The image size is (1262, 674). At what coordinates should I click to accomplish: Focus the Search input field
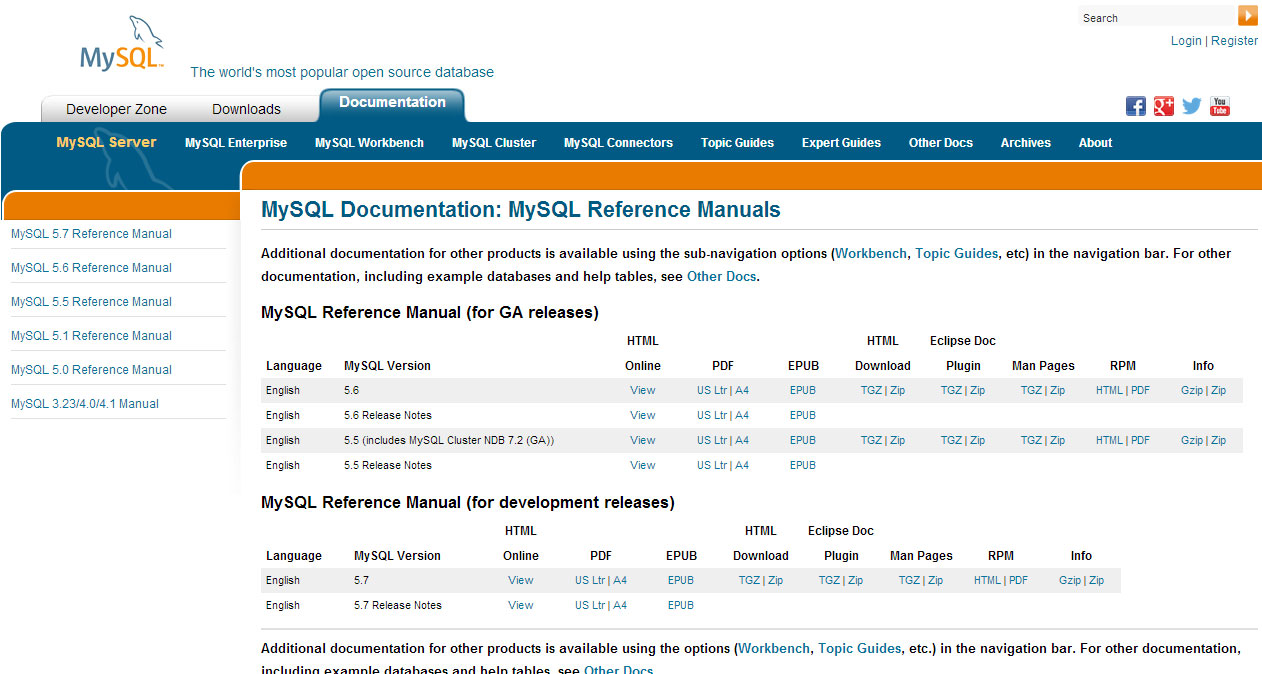click(1157, 17)
